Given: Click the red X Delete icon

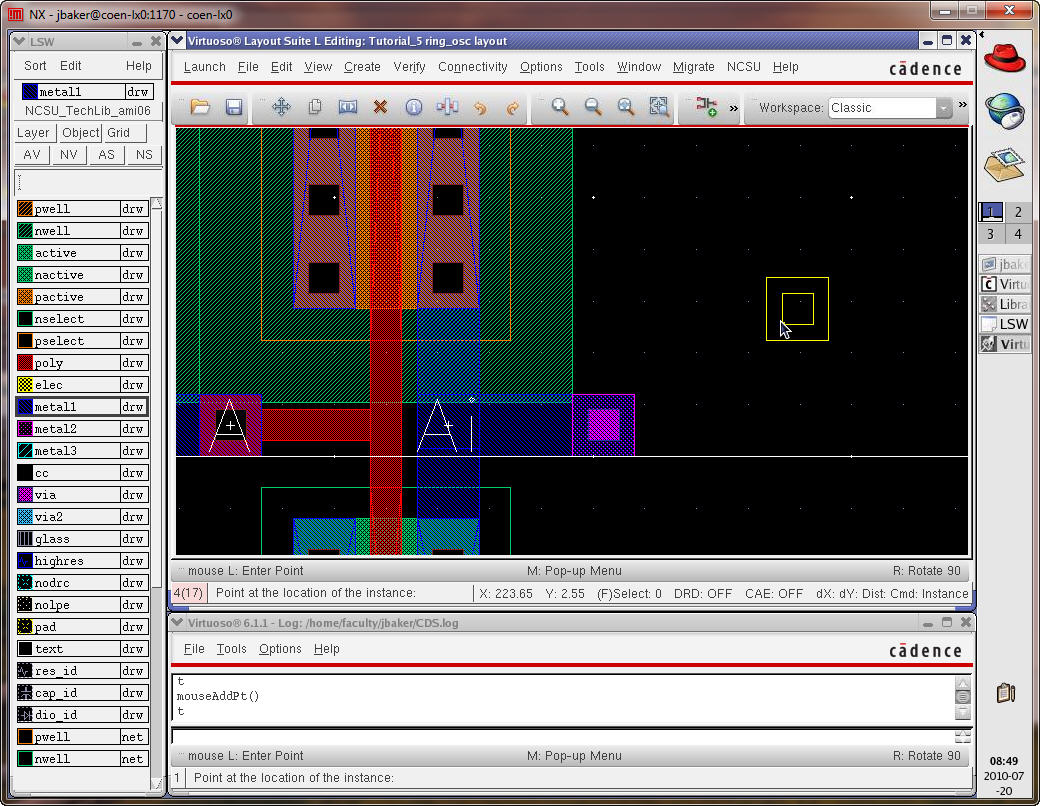Looking at the screenshot, I should click(x=380, y=107).
